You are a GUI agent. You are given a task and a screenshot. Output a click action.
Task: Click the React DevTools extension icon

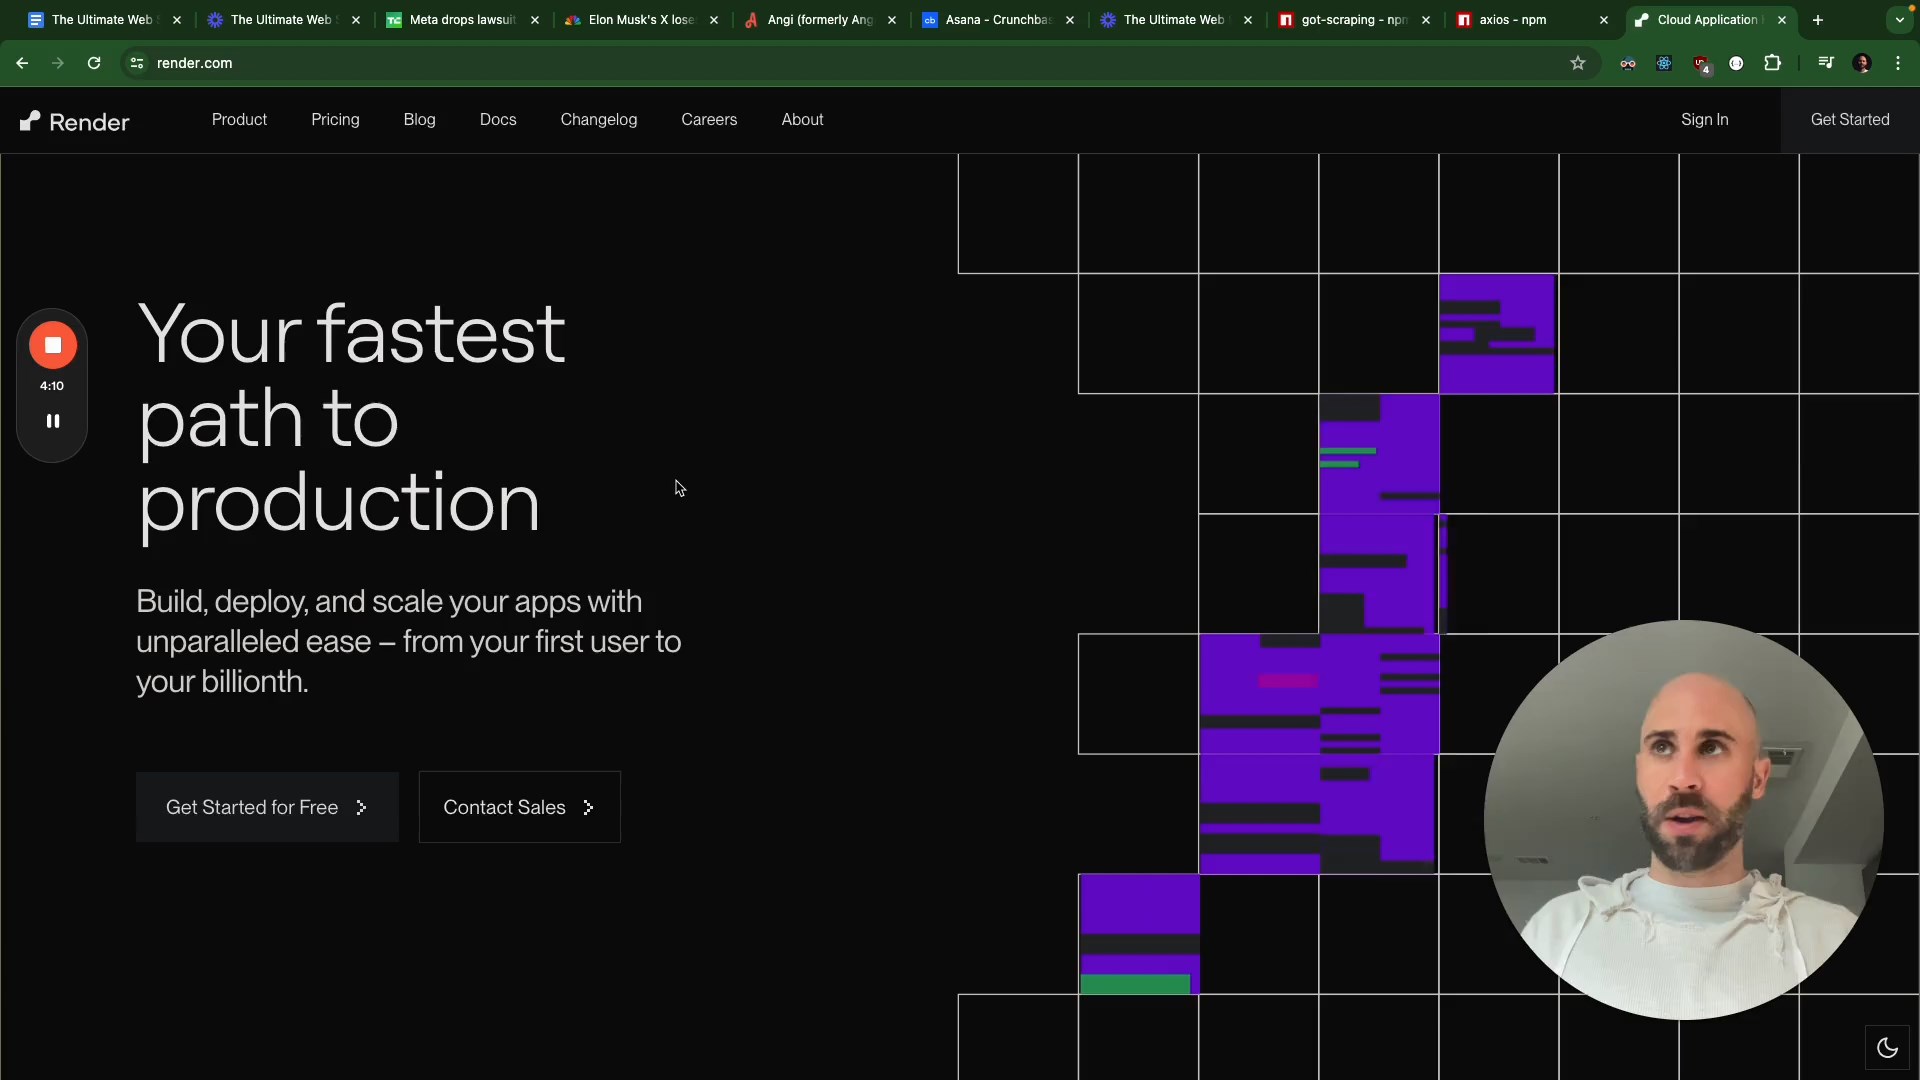pyautogui.click(x=1664, y=63)
